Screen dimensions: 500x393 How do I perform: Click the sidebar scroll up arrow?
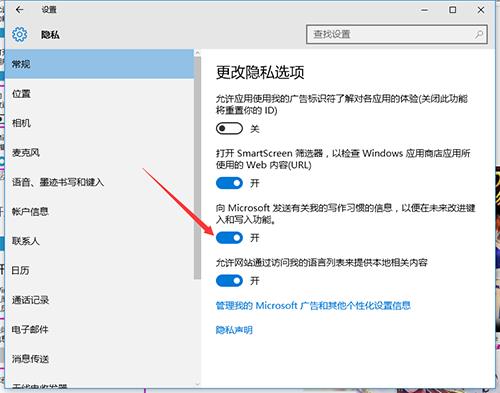pyautogui.click(x=197, y=53)
